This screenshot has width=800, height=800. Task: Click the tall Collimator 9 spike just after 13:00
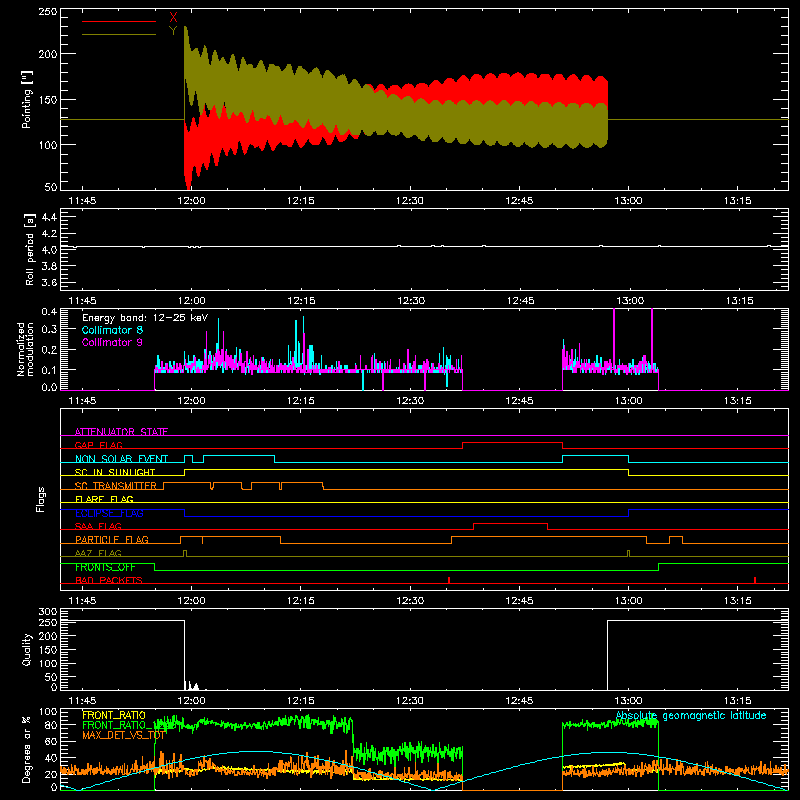tap(652, 336)
